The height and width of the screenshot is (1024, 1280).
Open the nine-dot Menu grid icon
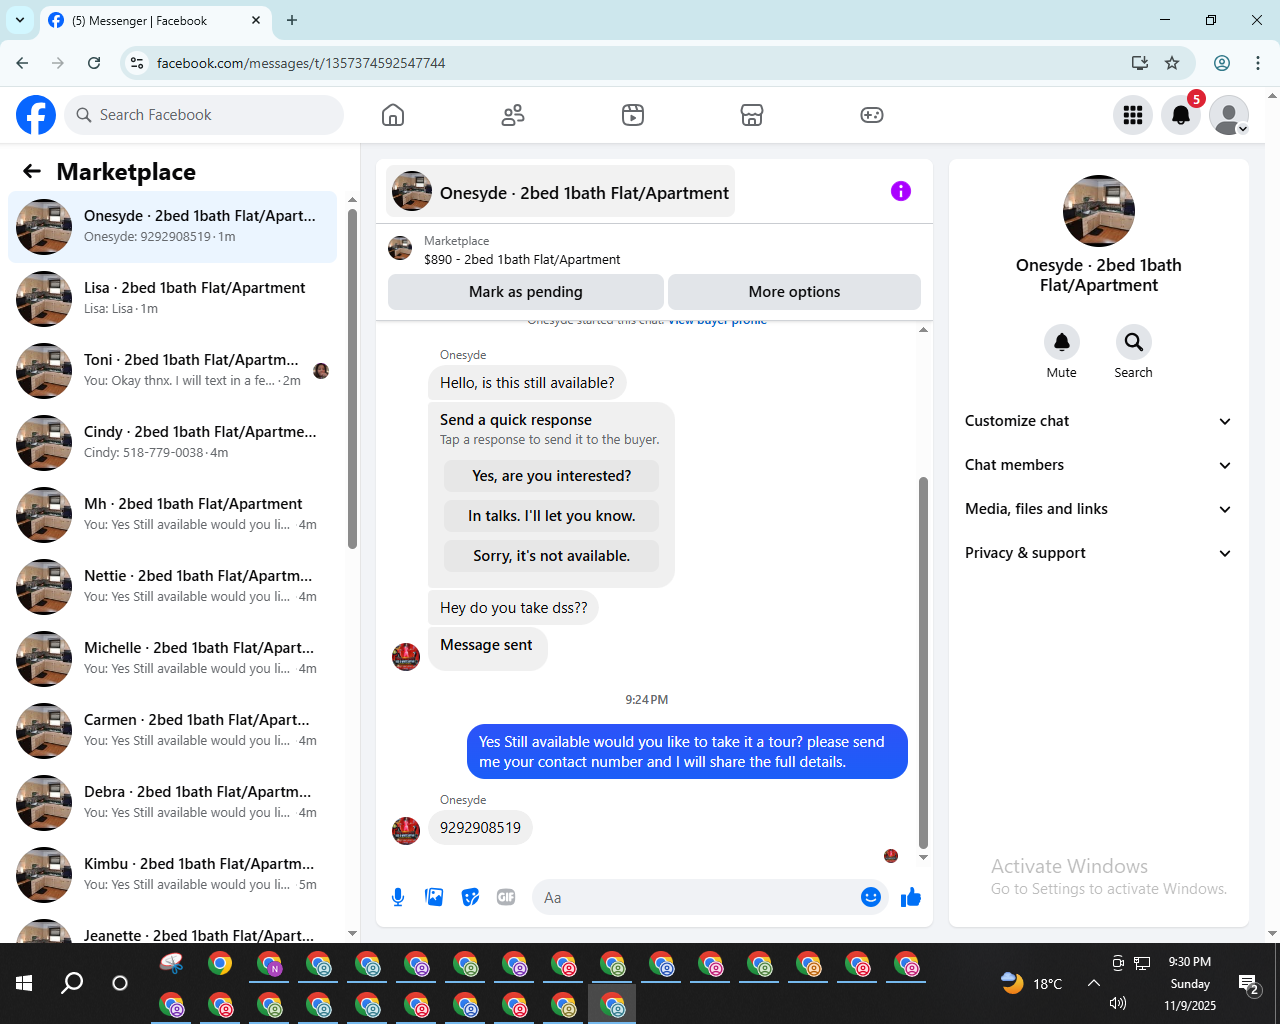coord(1133,115)
